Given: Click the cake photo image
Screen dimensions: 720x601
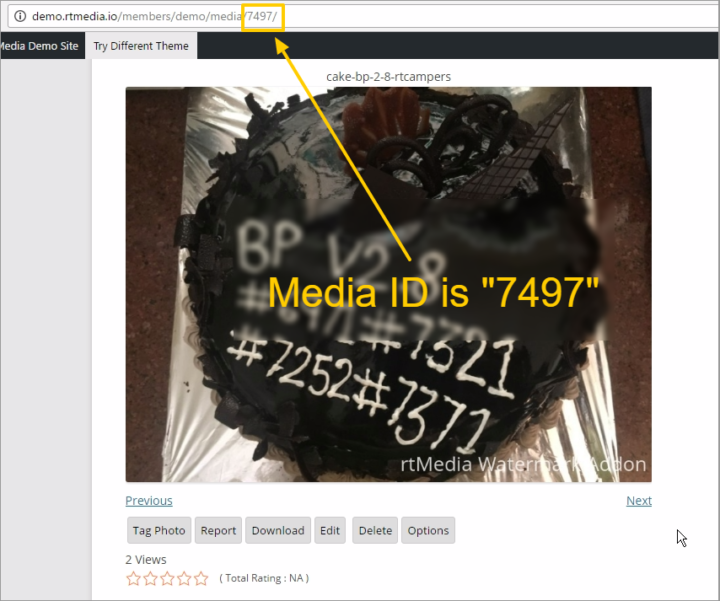Looking at the screenshot, I should tap(388, 284).
